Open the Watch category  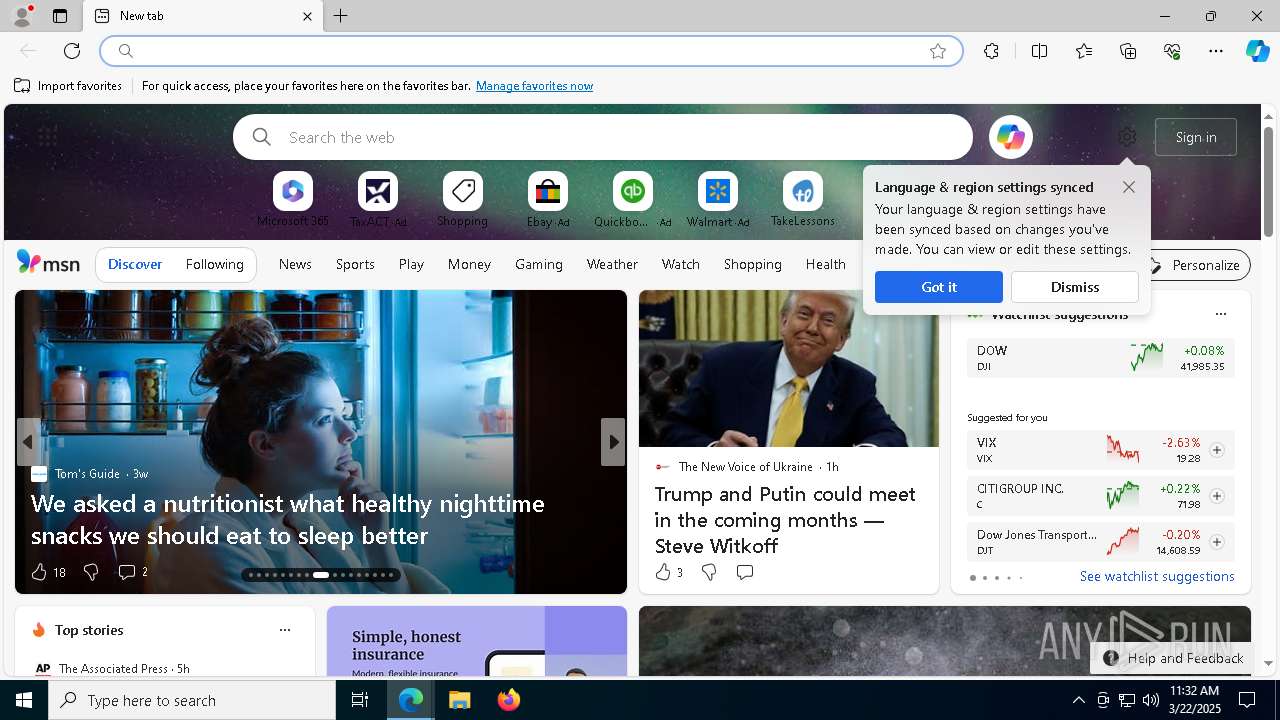(x=681, y=264)
